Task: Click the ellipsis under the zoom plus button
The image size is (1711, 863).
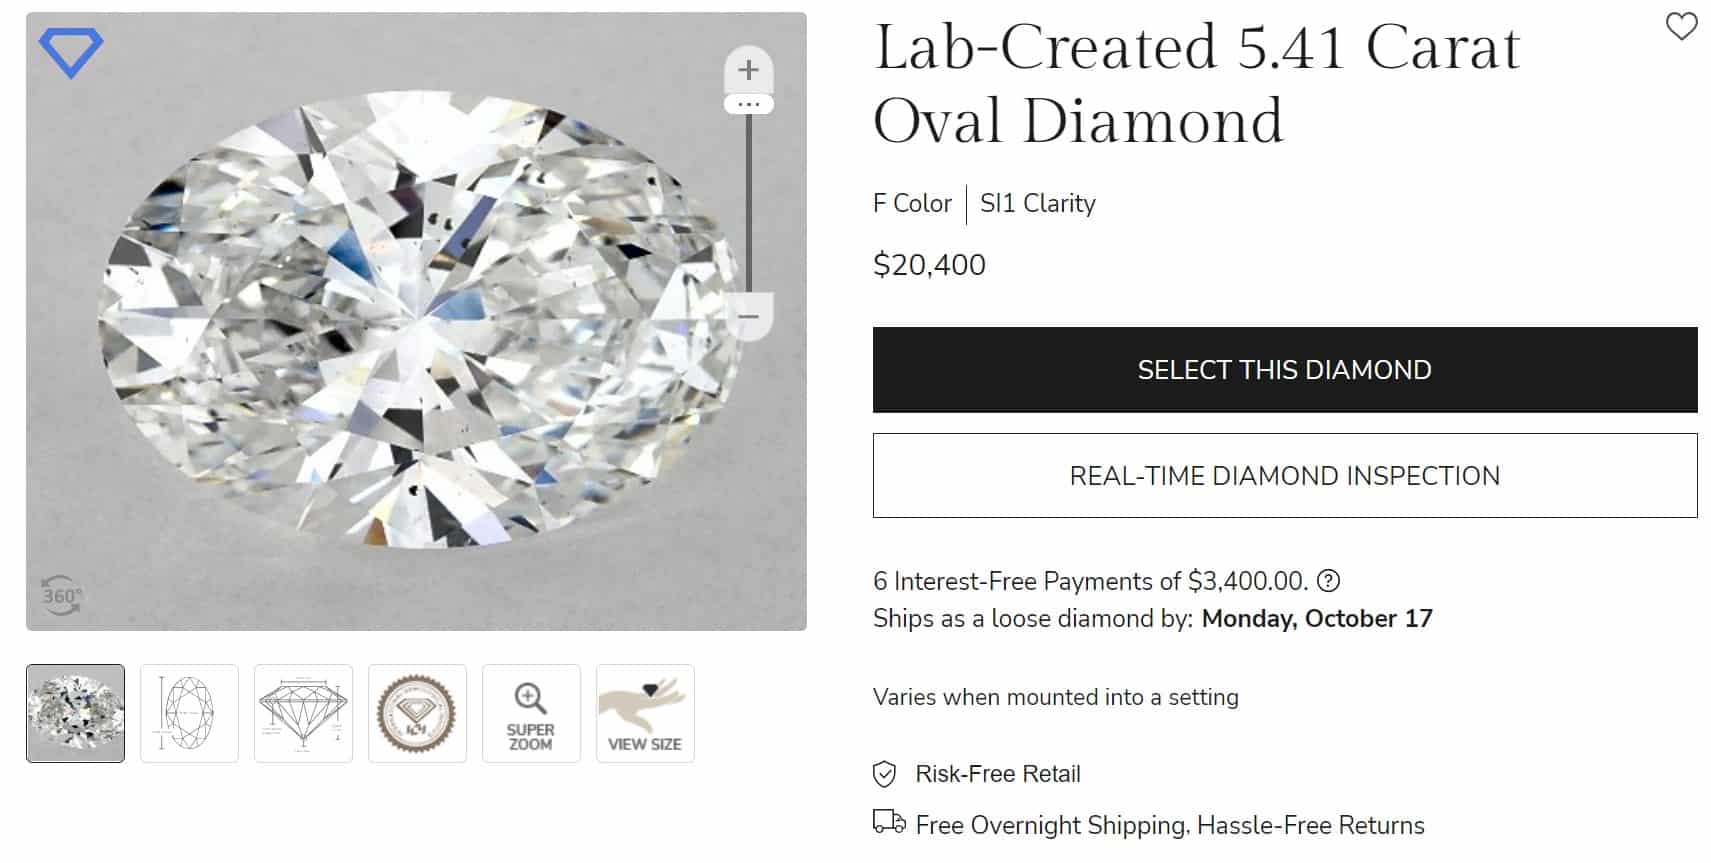Action: coord(748,103)
